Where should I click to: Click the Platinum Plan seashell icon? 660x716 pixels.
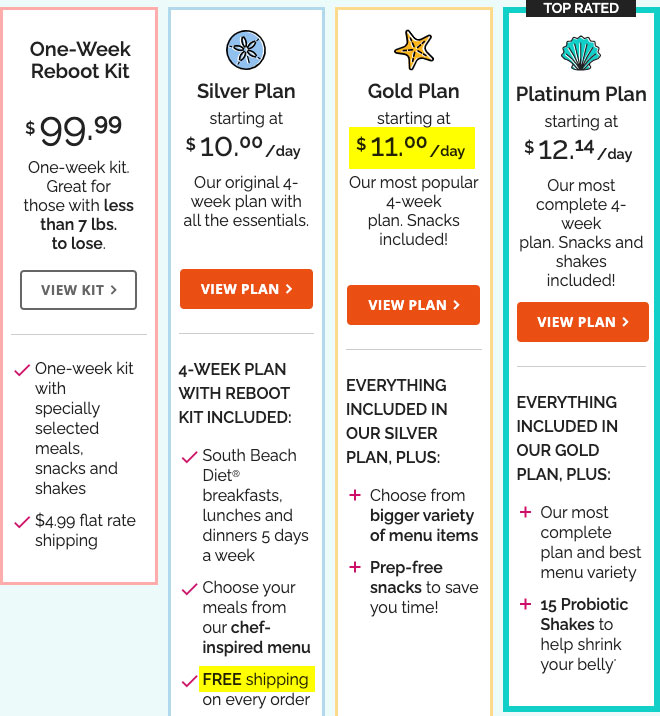coord(581,53)
